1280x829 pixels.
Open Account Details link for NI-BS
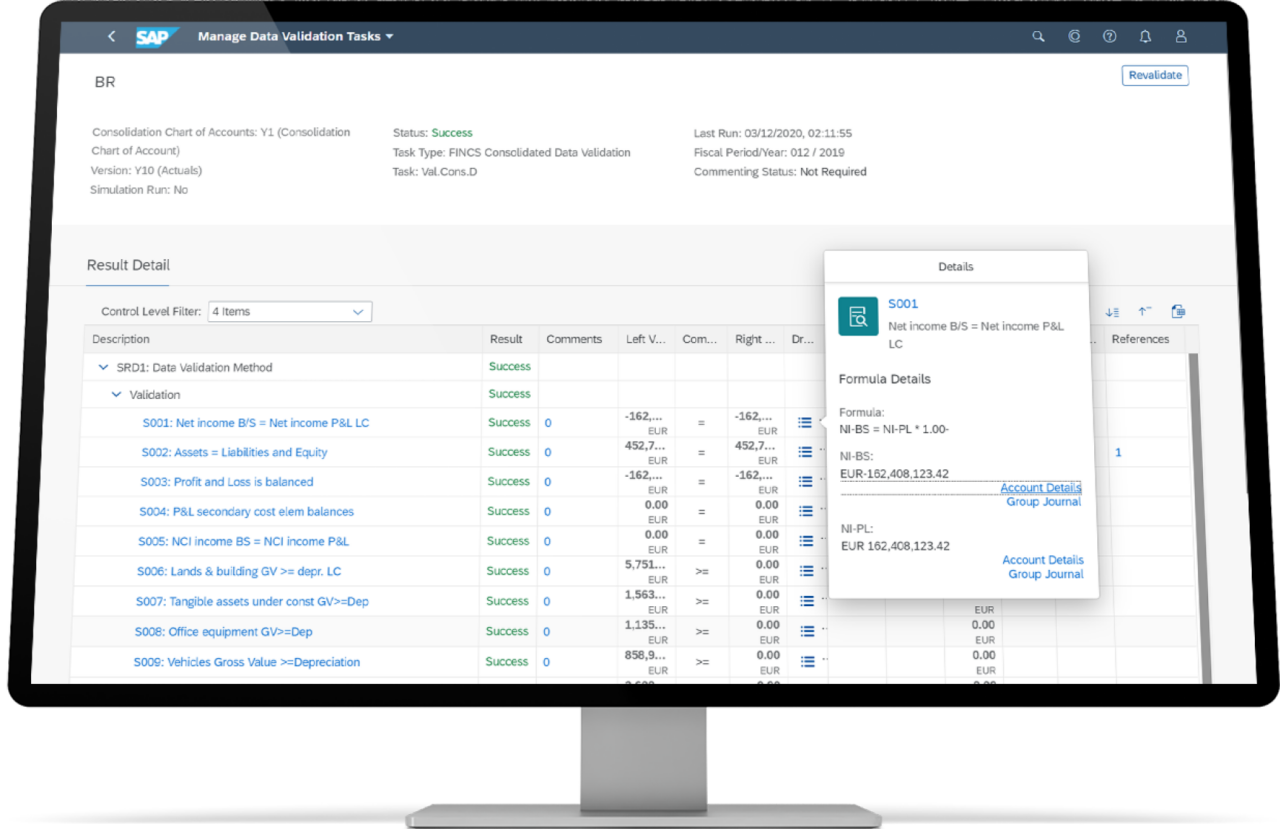click(x=1041, y=487)
